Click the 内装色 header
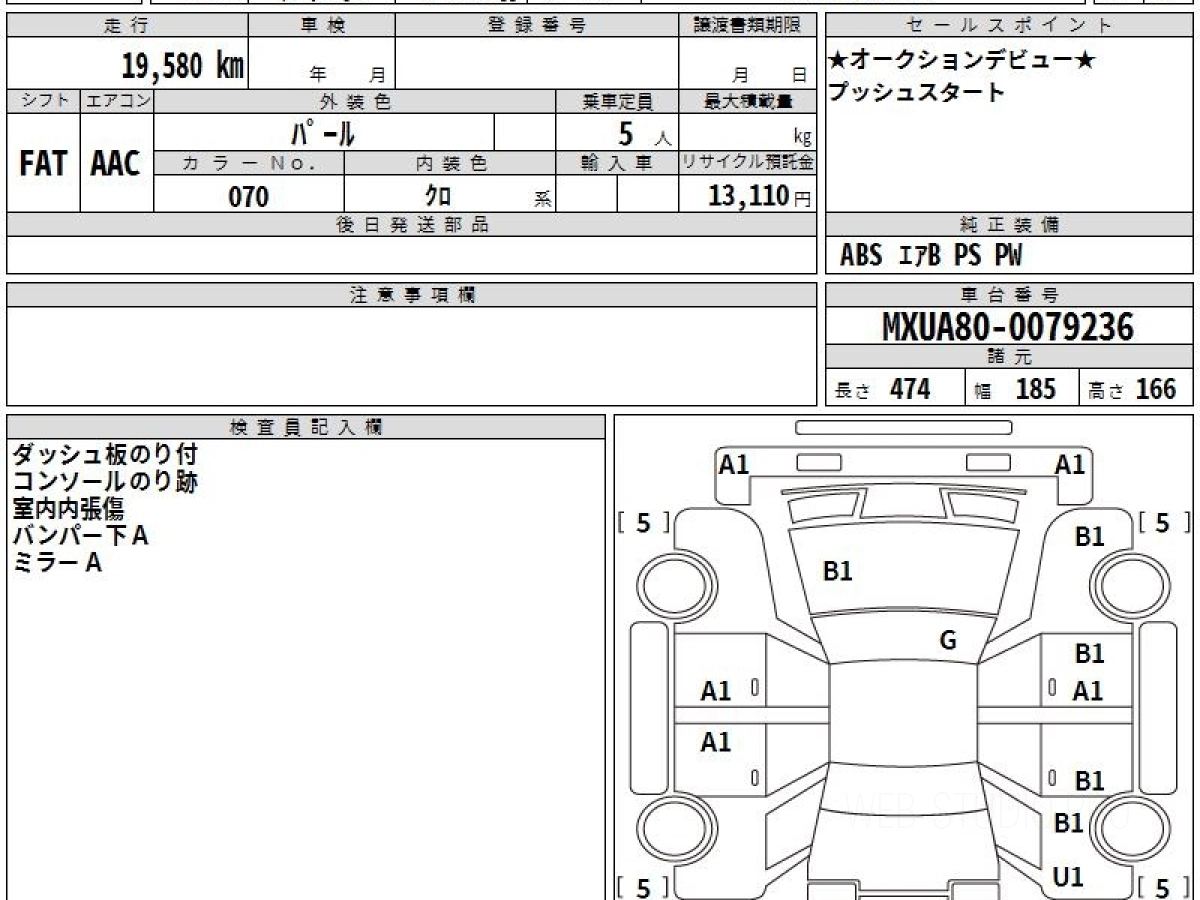Viewport: 1200px width, 900px height. pyautogui.click(x=450, y=163)
